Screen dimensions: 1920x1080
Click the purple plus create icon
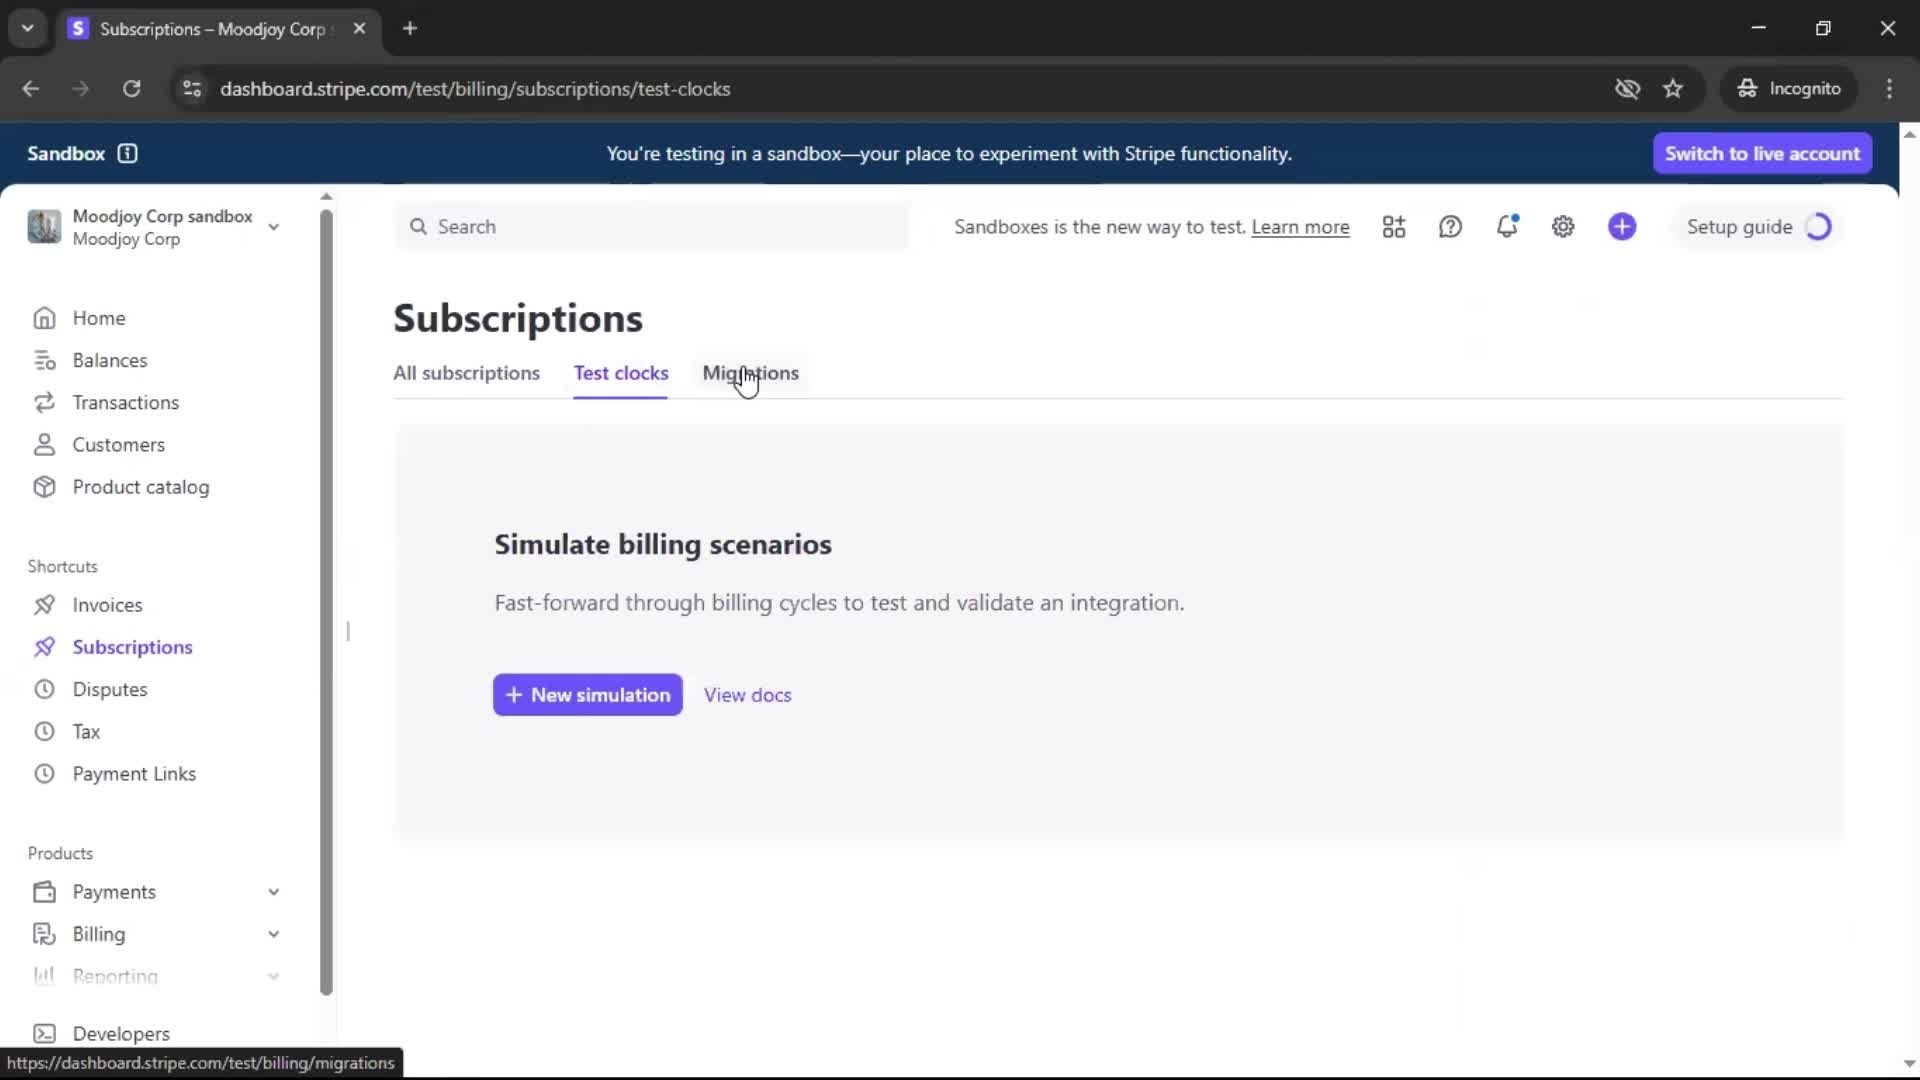click(1622, 227)
